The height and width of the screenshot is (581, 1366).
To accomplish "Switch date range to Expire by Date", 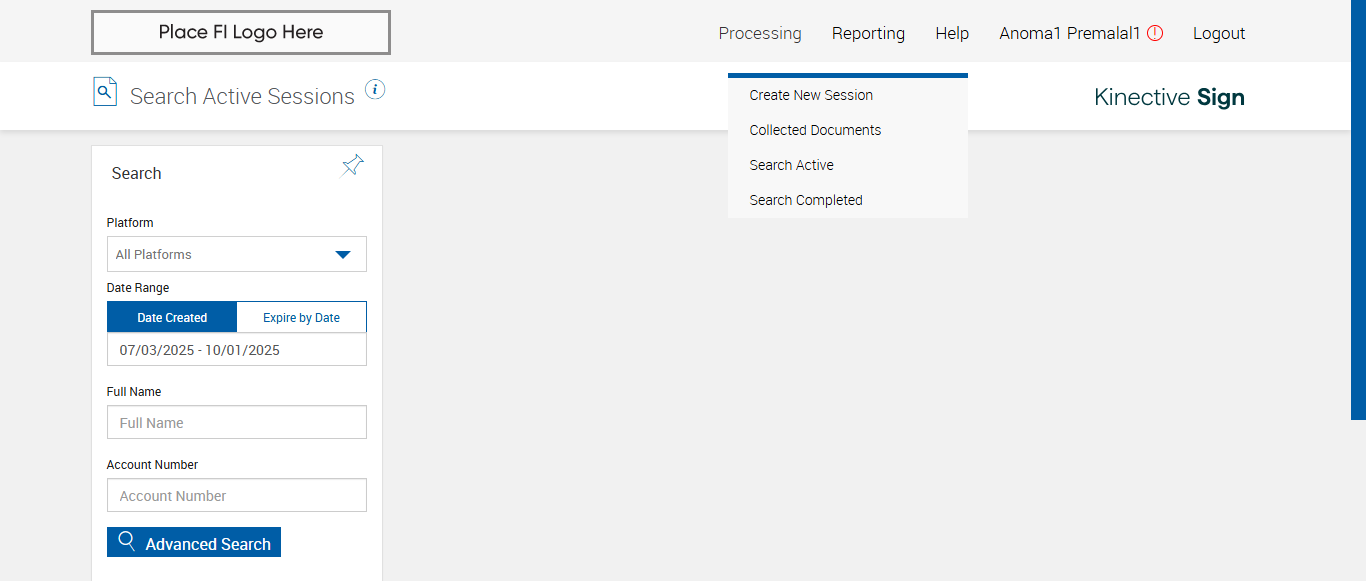I will pyautogui.click(x=301, y=317).
